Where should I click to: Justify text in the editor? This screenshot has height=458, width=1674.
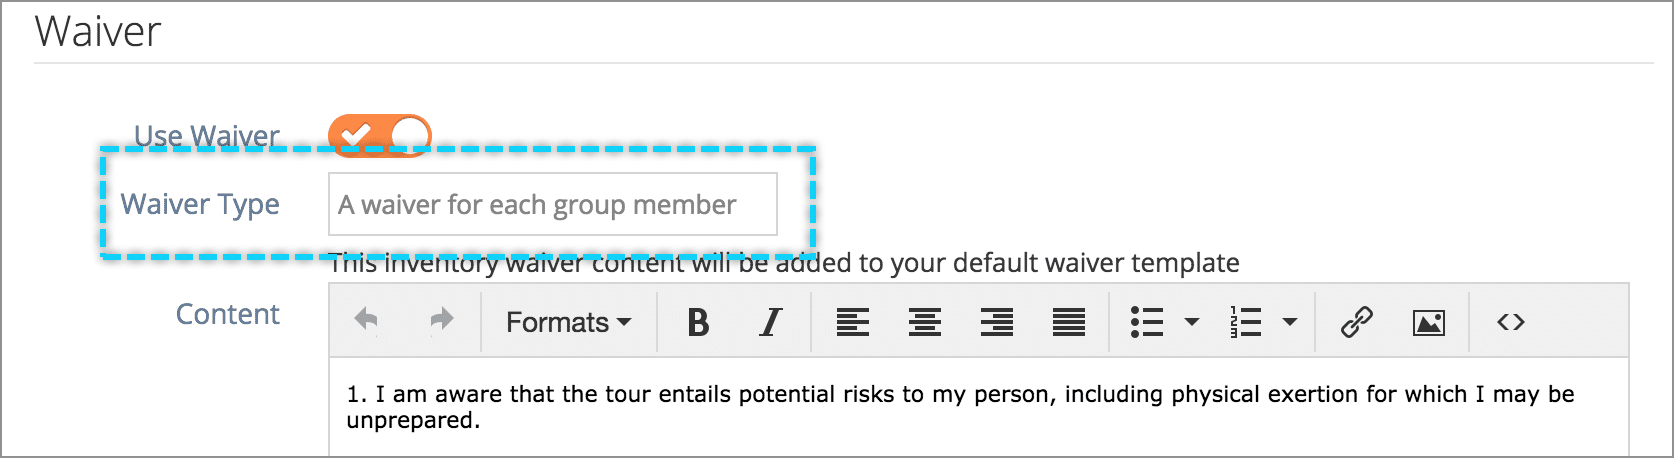coord(1068,322)
